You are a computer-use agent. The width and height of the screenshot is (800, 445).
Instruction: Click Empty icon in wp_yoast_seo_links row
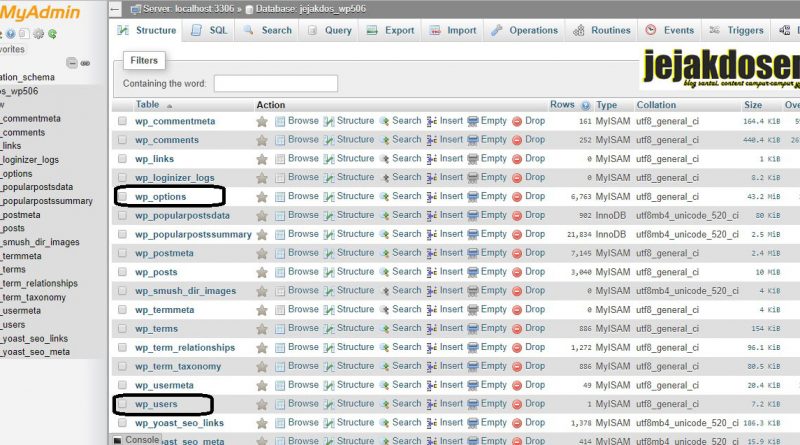coord(473,423)
